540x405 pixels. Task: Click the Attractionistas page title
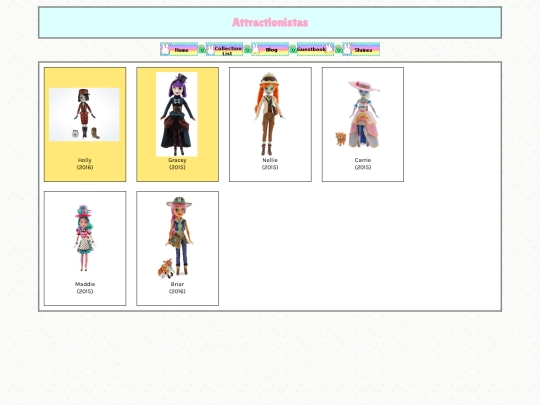click(x=270, y=22)
